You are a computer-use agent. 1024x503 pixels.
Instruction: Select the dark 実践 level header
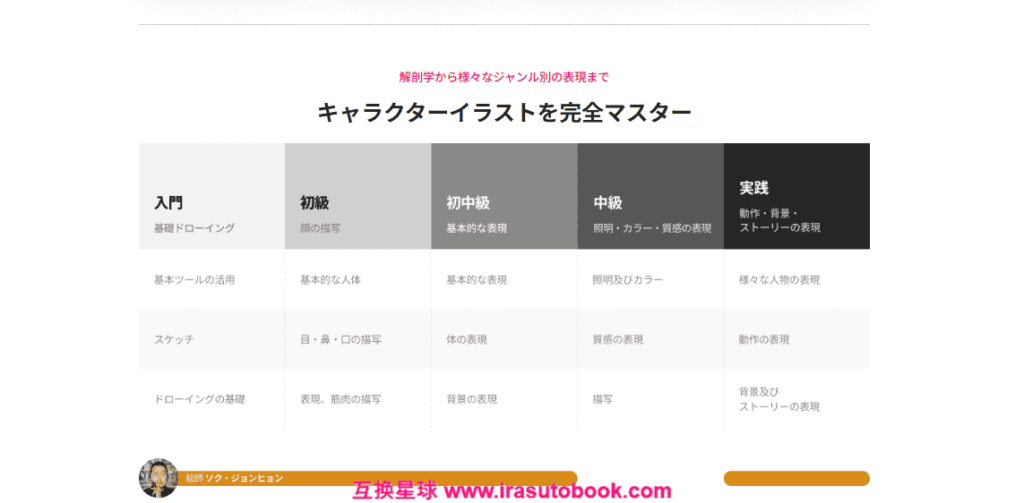[x=796, y=197]
